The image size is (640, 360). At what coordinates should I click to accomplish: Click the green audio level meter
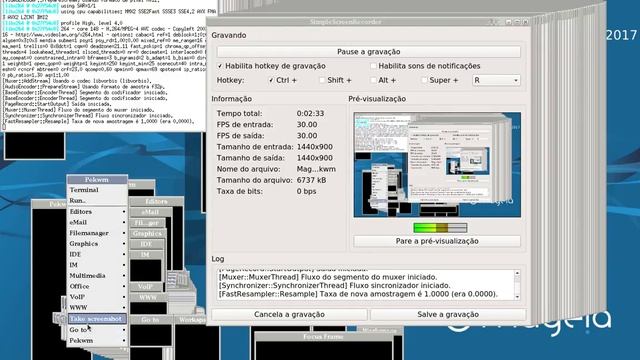pos(440,228)
